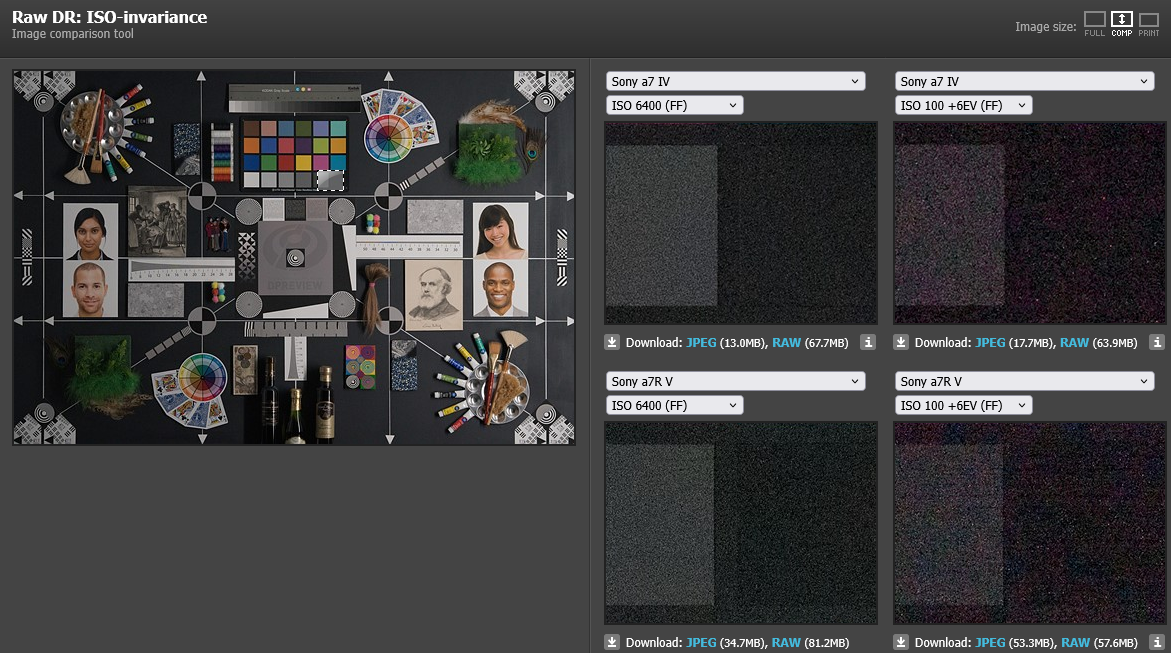Download the 81.2MB RAW file link

(x=786, y=643)
